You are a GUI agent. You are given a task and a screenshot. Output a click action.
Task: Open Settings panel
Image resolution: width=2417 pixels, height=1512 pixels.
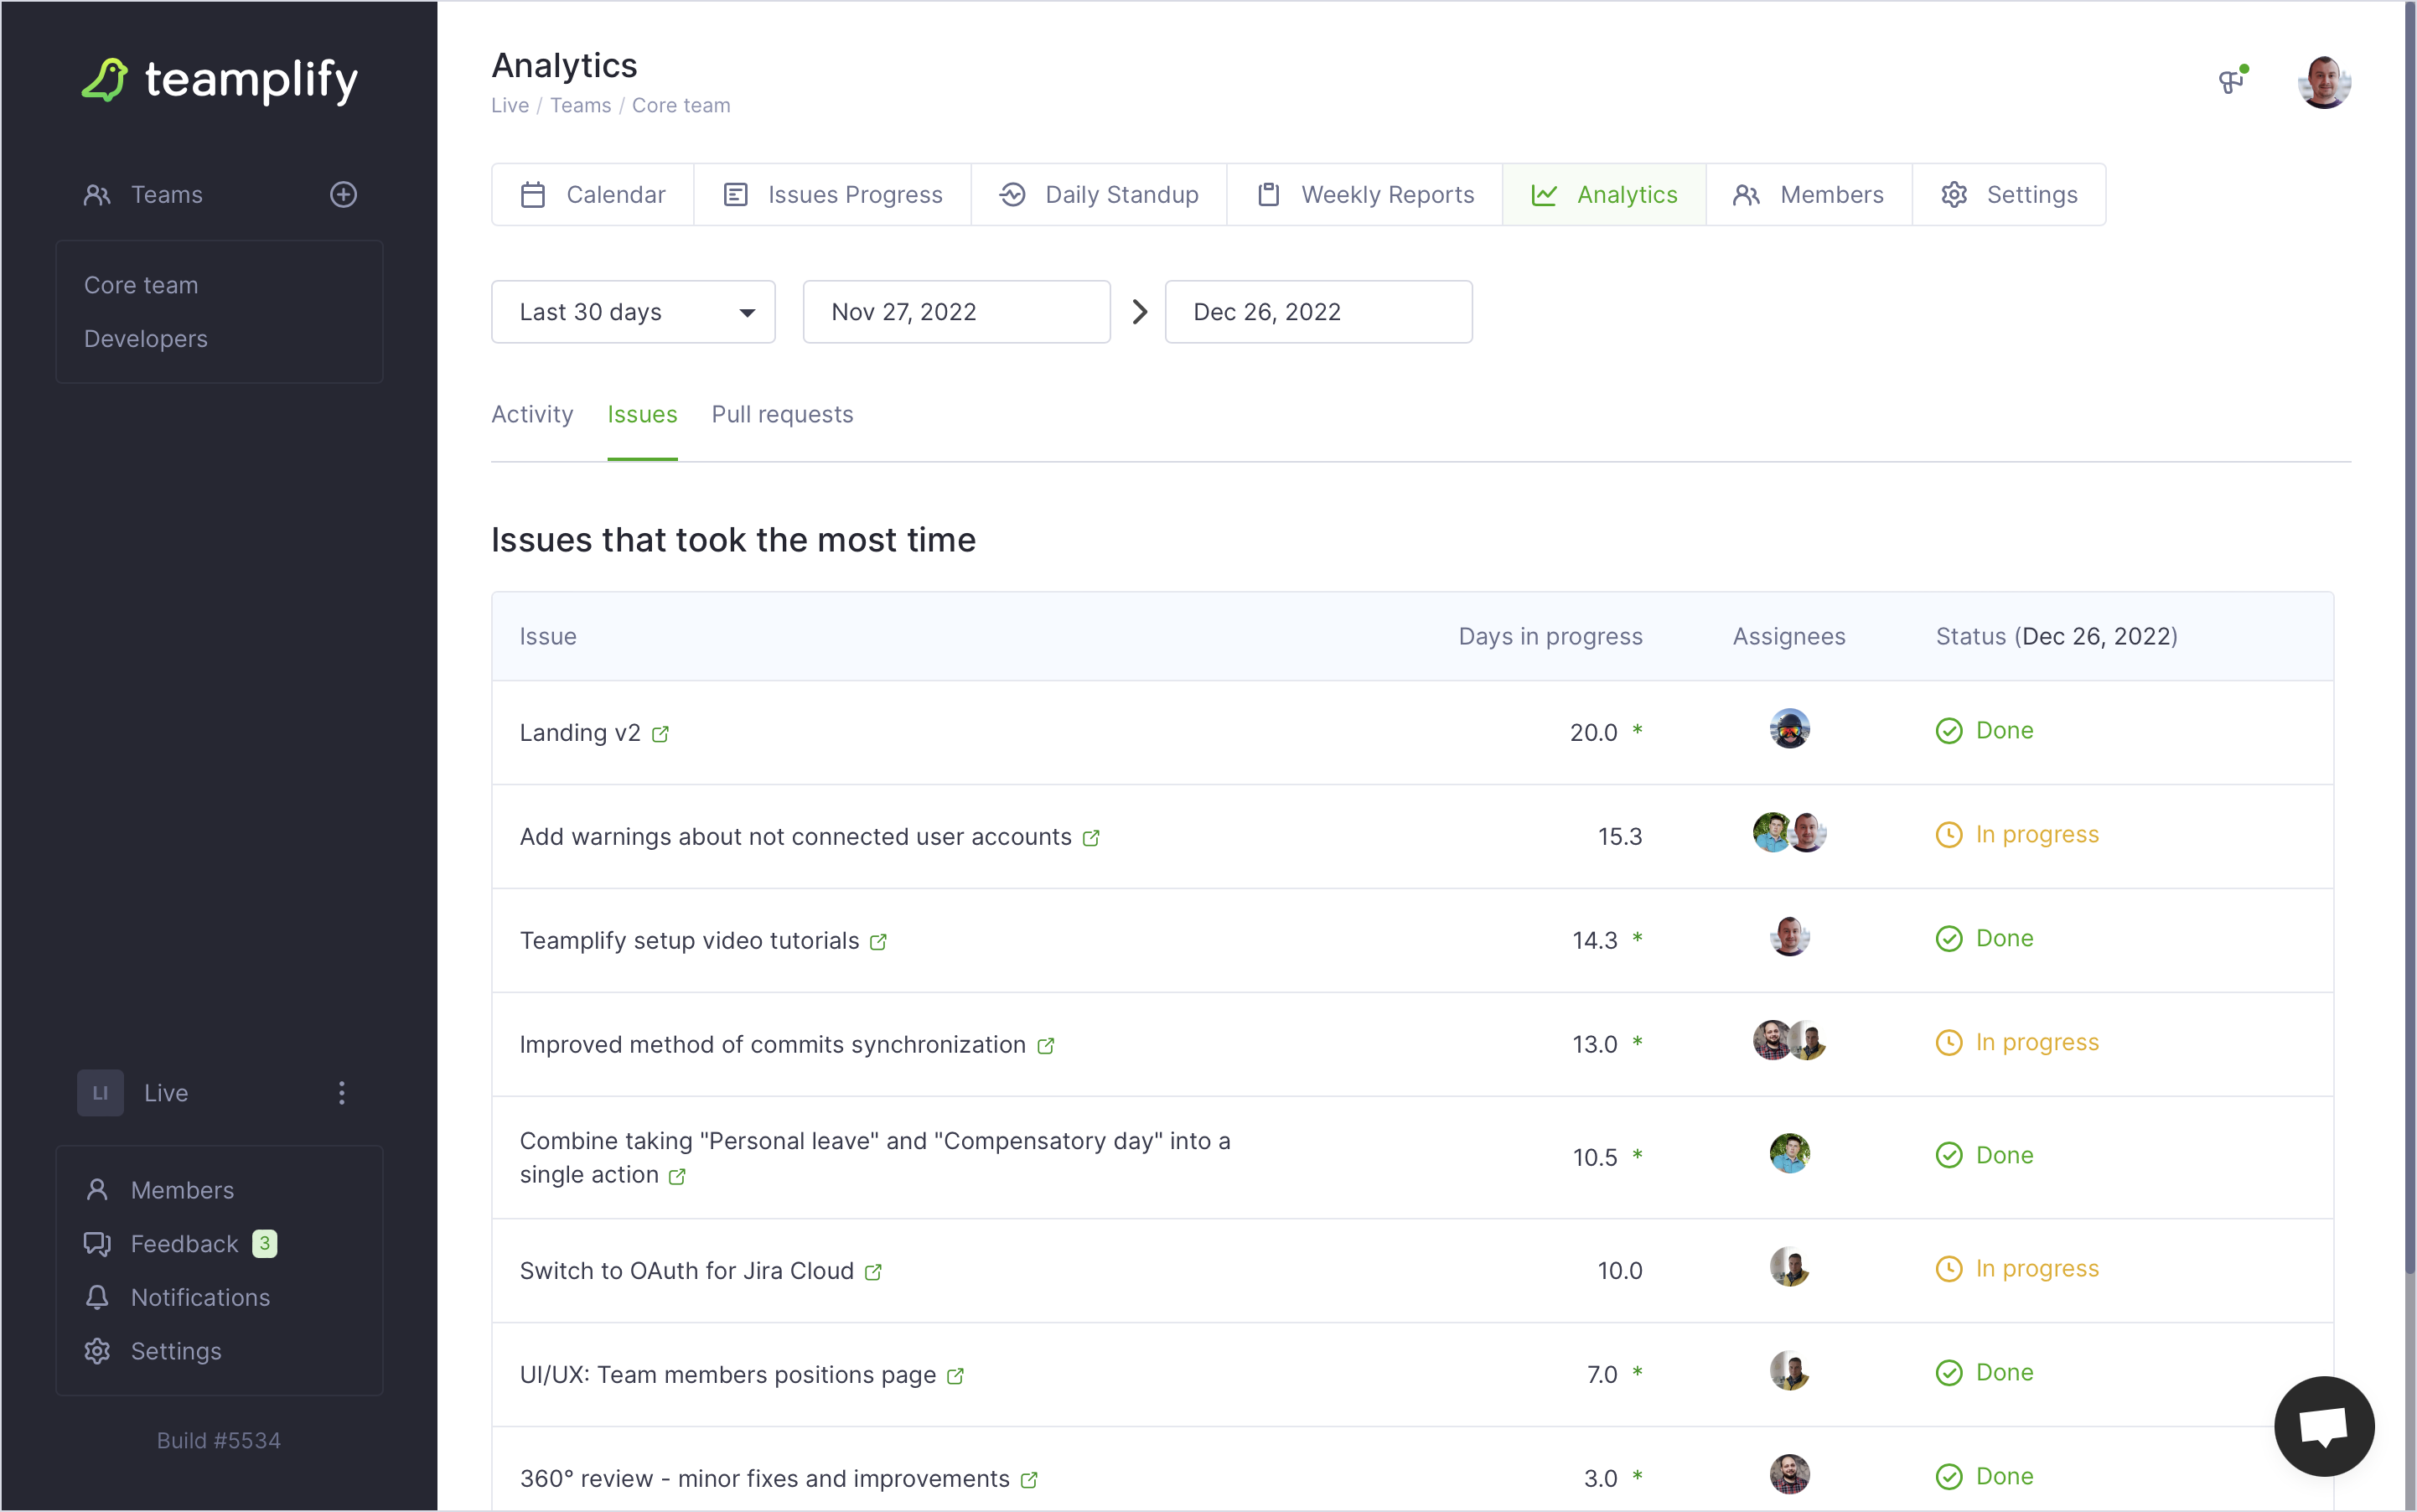2010,195
